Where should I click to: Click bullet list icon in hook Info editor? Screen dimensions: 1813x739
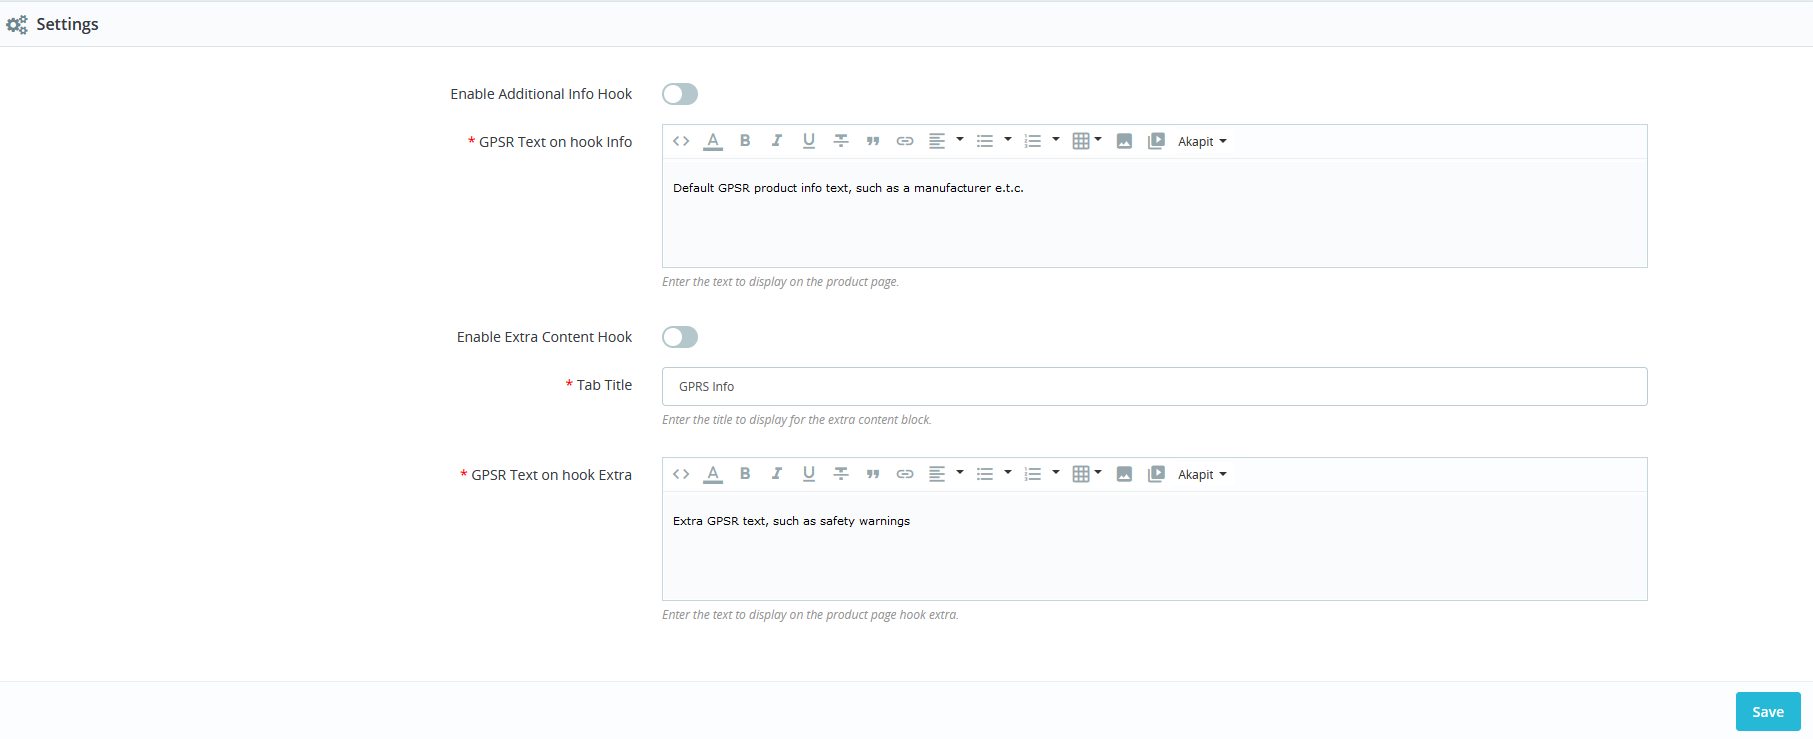(985, 141)
